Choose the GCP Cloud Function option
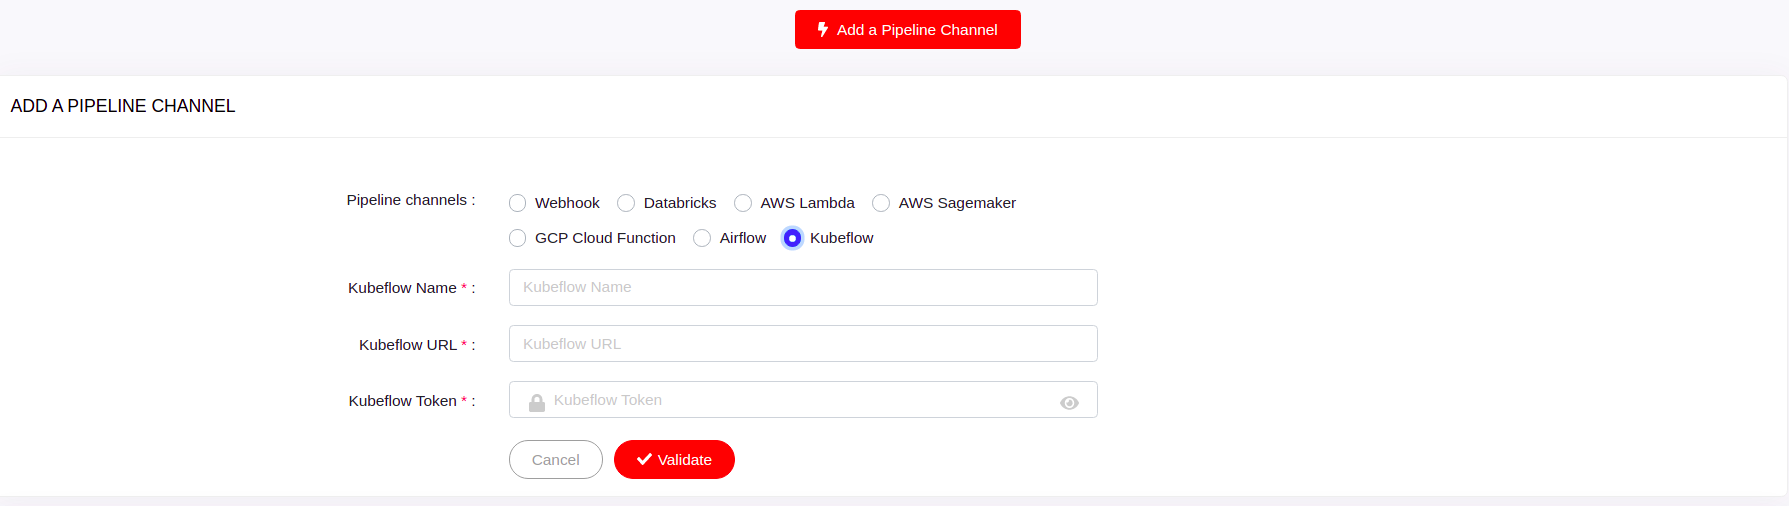Image resolution: width=1789 pixels, height=506 pixels. [517, 238]
